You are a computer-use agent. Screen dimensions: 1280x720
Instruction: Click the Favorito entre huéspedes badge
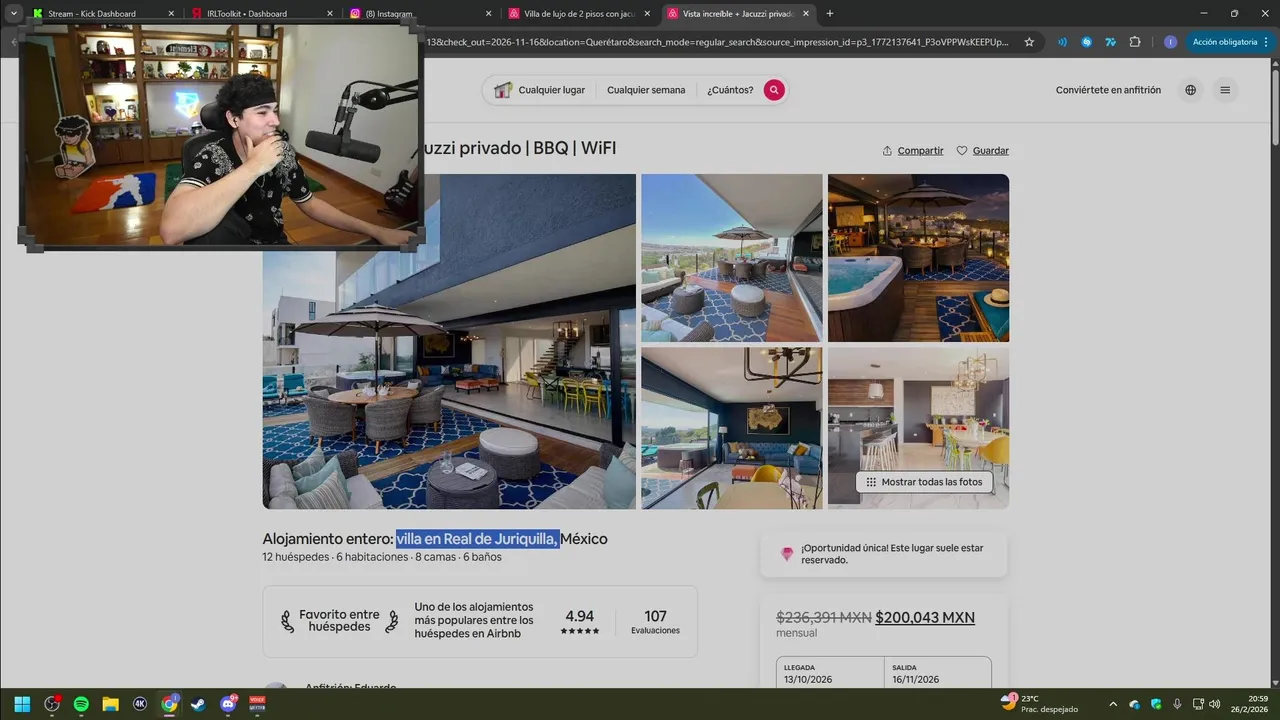339,621
